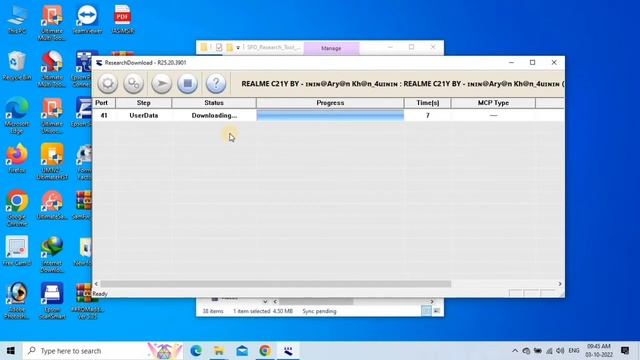The height and width of the screenshot is (360, 640).
Task: Click the taskbar search box
Action: point(103,351)
